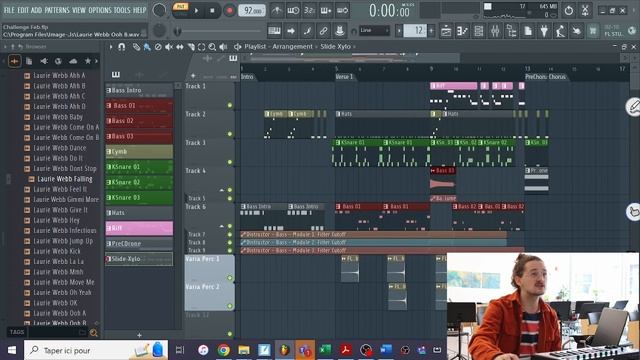This screenshot has height=360, width=640.
Task: Expand browser tabs with the right chevron
Action: [x=96, y=61]
